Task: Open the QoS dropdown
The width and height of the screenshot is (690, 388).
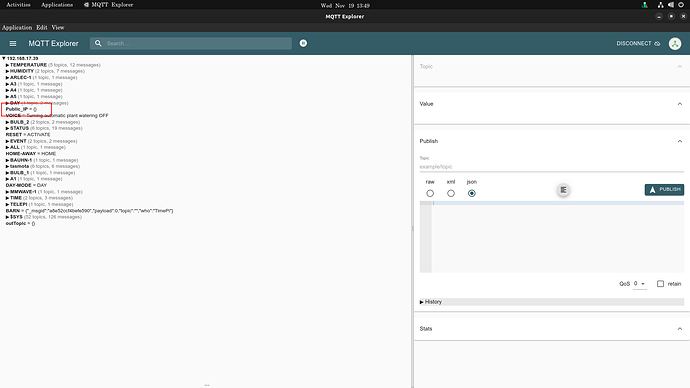Action: pyautogui.click(x=639, y=284)
